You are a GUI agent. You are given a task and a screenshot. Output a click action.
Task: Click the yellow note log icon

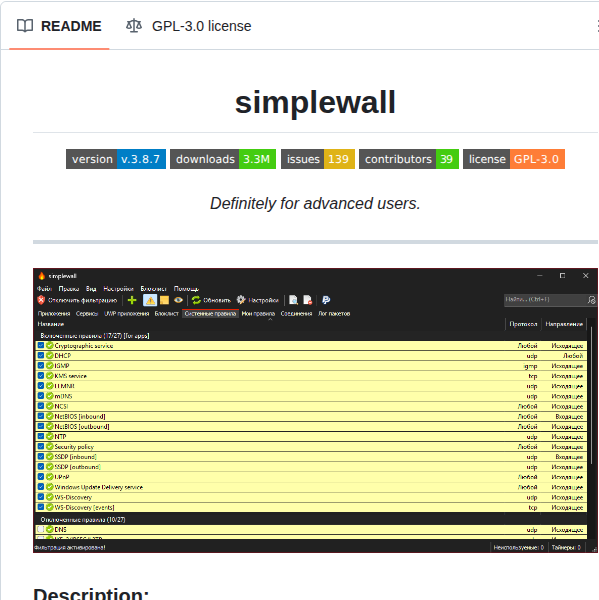pyautogui.click(x=164, y=300)
